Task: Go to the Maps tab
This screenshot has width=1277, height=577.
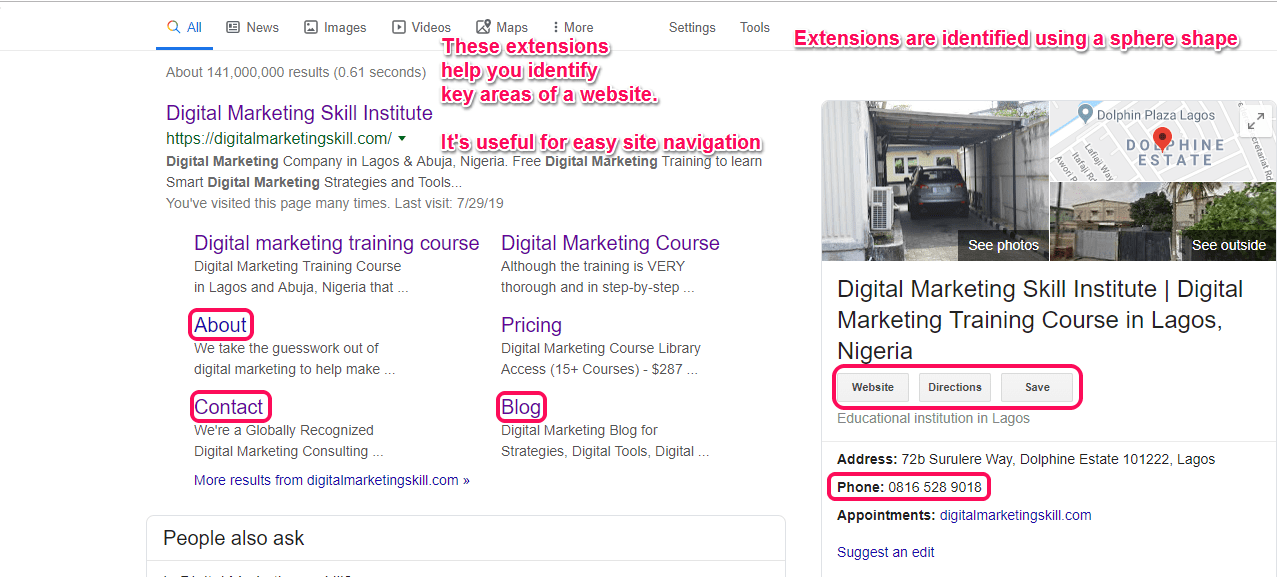Action: [x=502, y=28]
